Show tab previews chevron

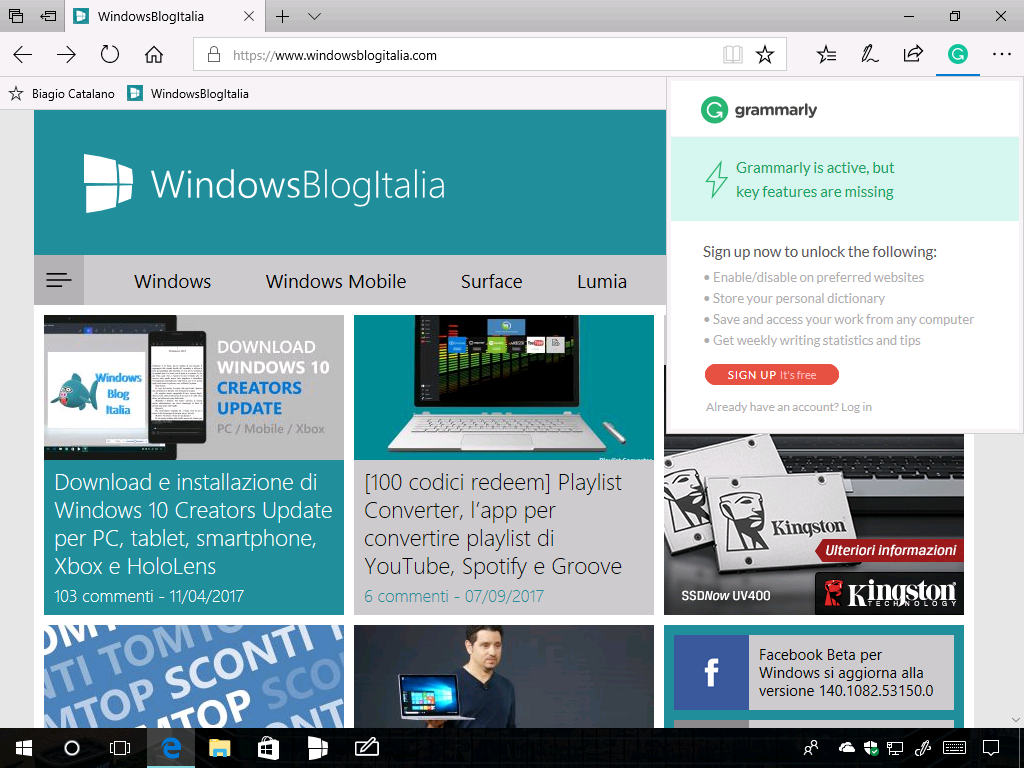[314, 16]
